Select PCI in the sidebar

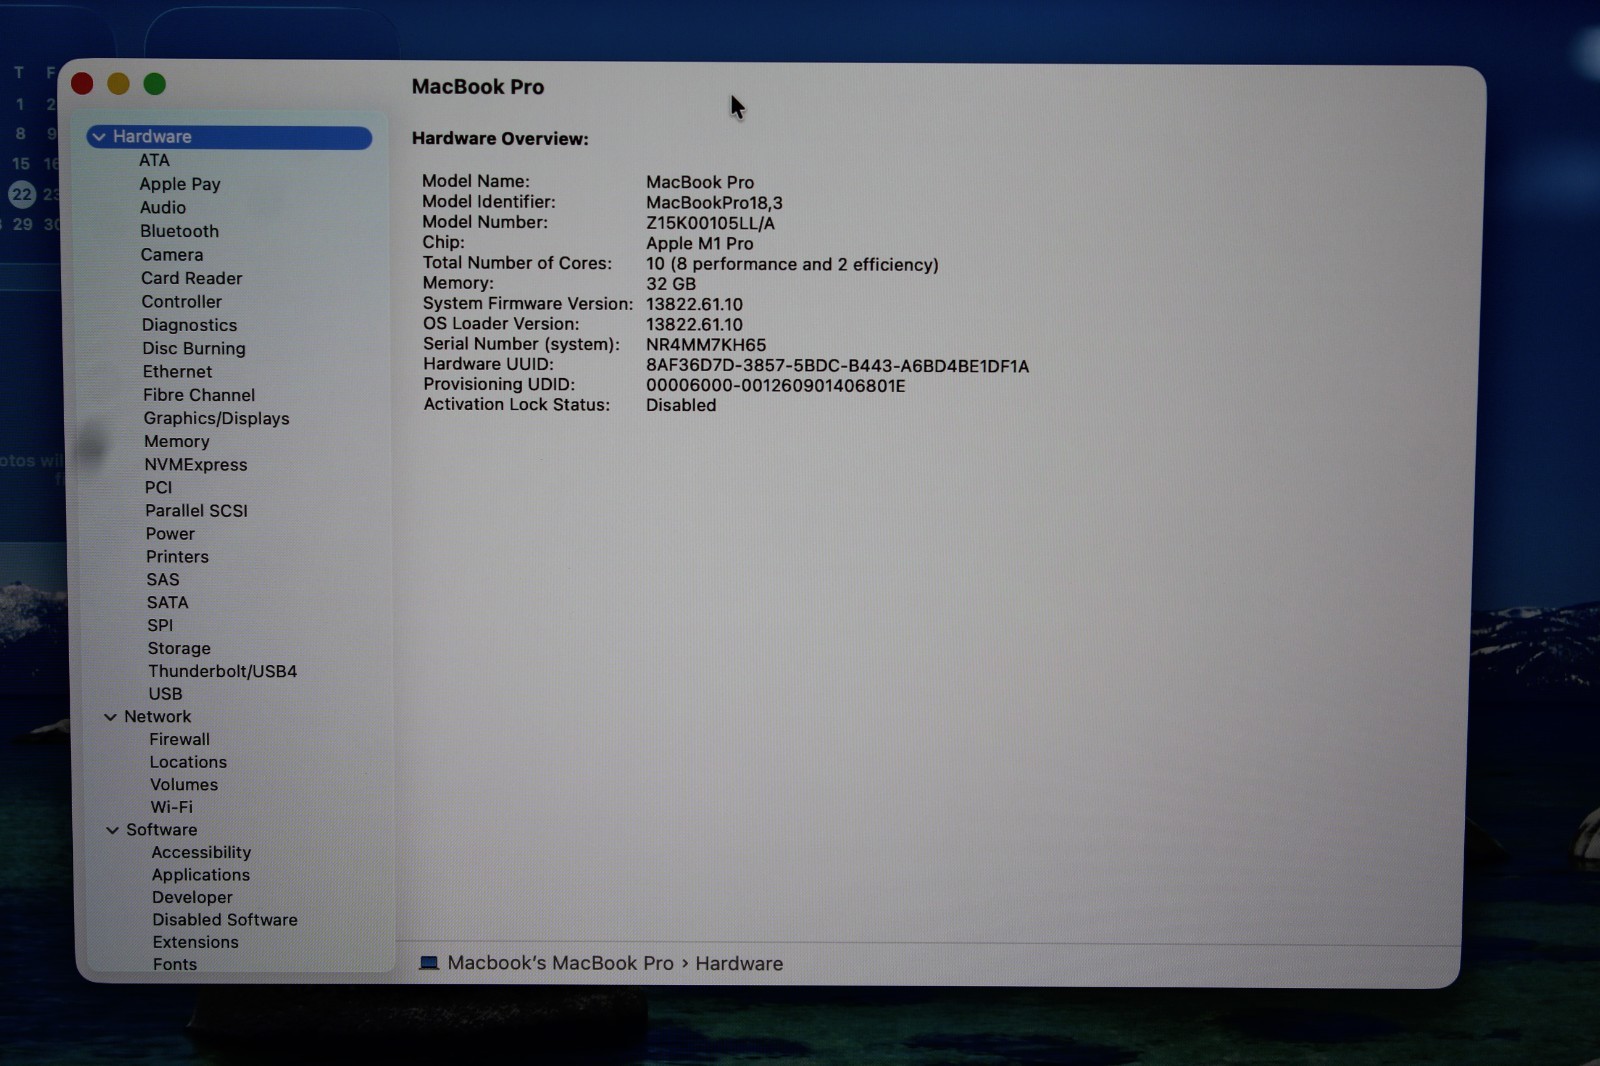pyautogui.click(x=158, y=487)
